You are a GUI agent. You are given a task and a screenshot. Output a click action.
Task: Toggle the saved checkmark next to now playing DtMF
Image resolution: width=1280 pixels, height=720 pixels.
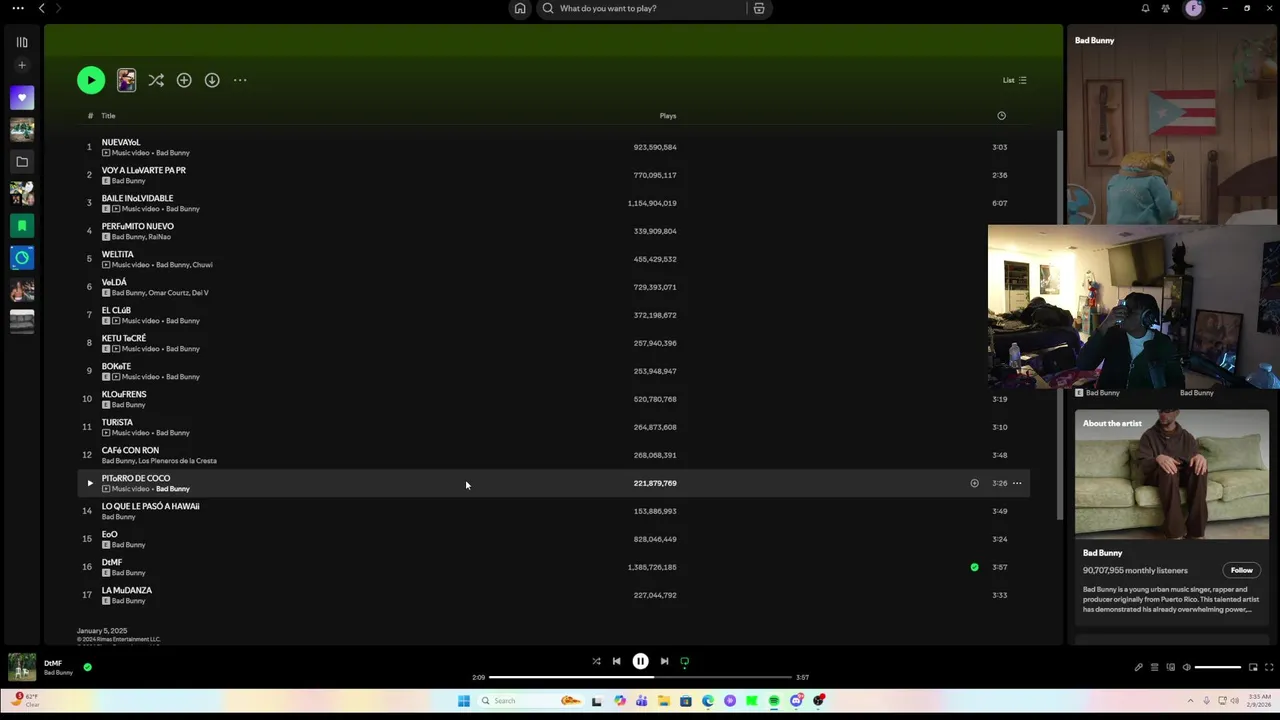(x=87, y=667)
